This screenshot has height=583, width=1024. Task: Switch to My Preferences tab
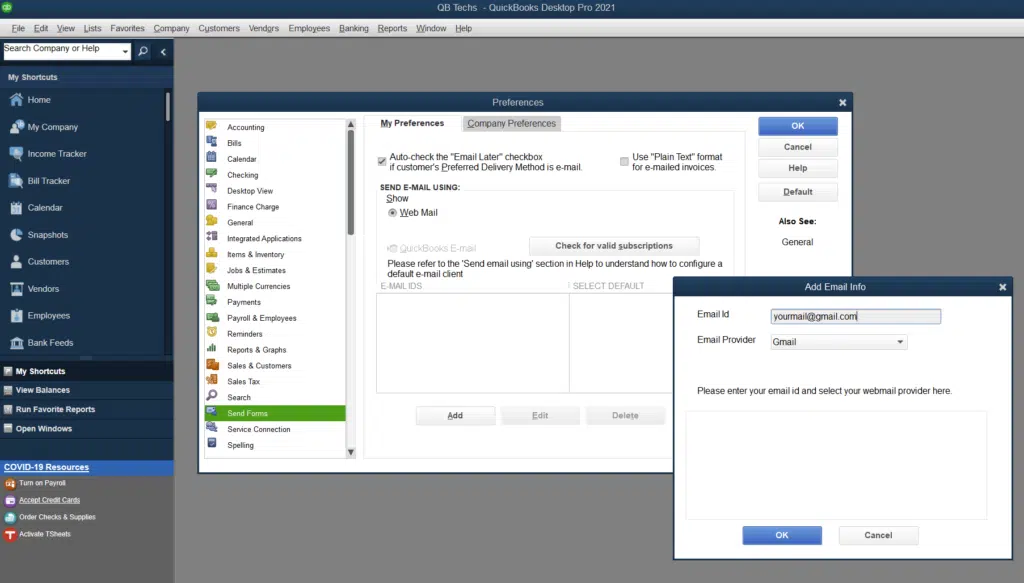coord(412,123)
